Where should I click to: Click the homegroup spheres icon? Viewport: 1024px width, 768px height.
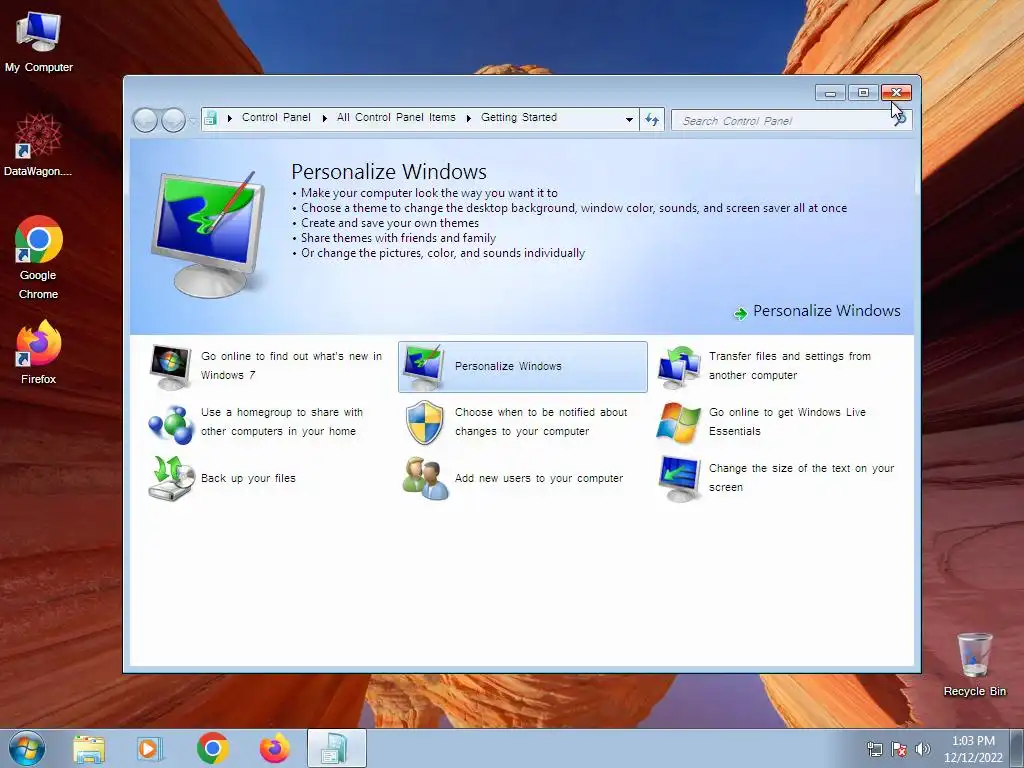(170, 424)
